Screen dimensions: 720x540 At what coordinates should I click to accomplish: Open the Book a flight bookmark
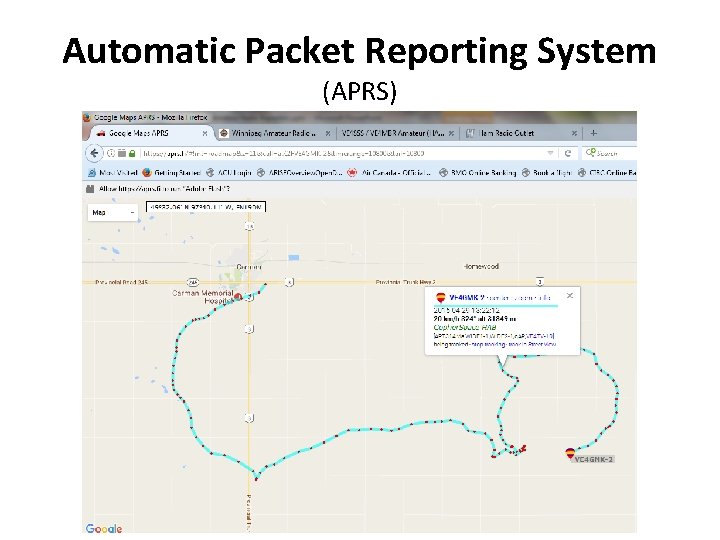546,173
